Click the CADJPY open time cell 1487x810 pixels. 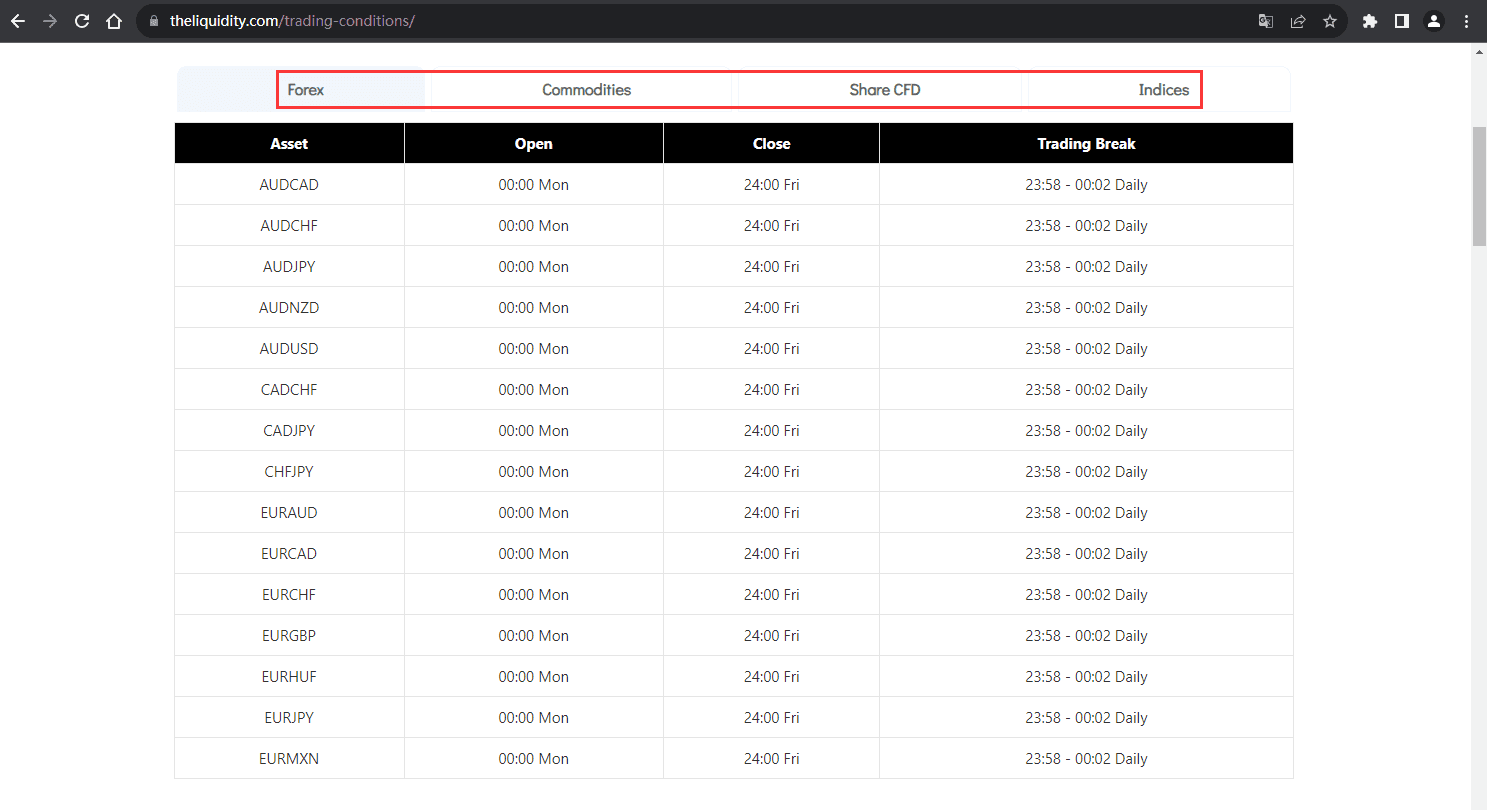534,431
